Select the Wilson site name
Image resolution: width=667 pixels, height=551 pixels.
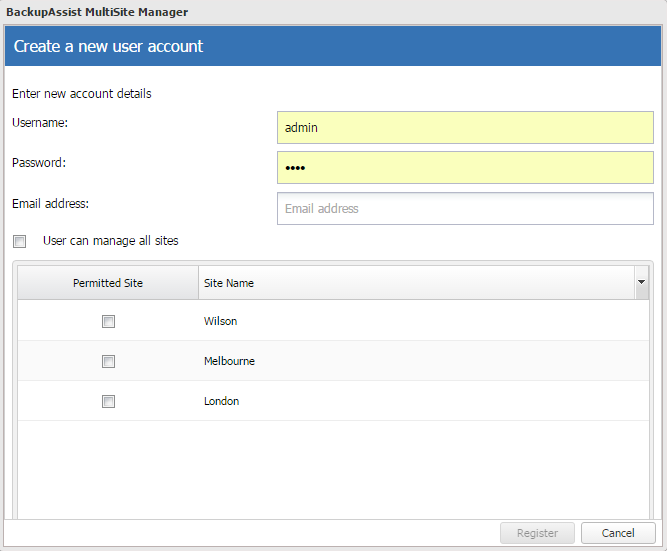pos(220,321)
